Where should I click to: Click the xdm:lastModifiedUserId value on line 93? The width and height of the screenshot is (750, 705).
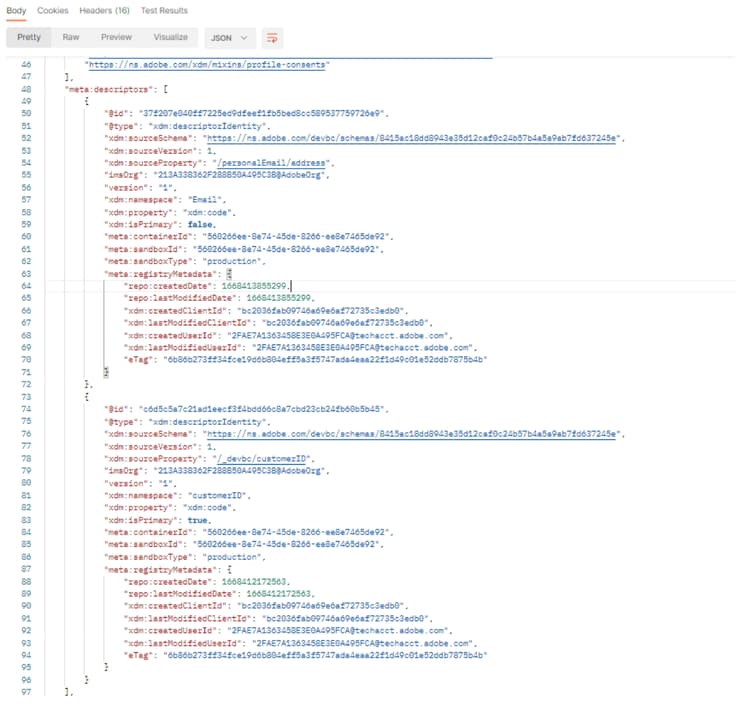pos(362,643)
